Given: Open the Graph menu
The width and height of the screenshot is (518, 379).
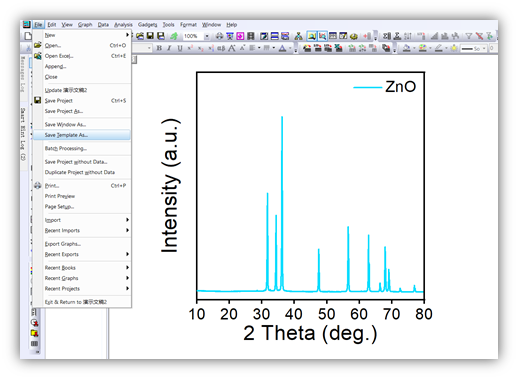Looking at the screenshot, I should (x=85, y=25).
